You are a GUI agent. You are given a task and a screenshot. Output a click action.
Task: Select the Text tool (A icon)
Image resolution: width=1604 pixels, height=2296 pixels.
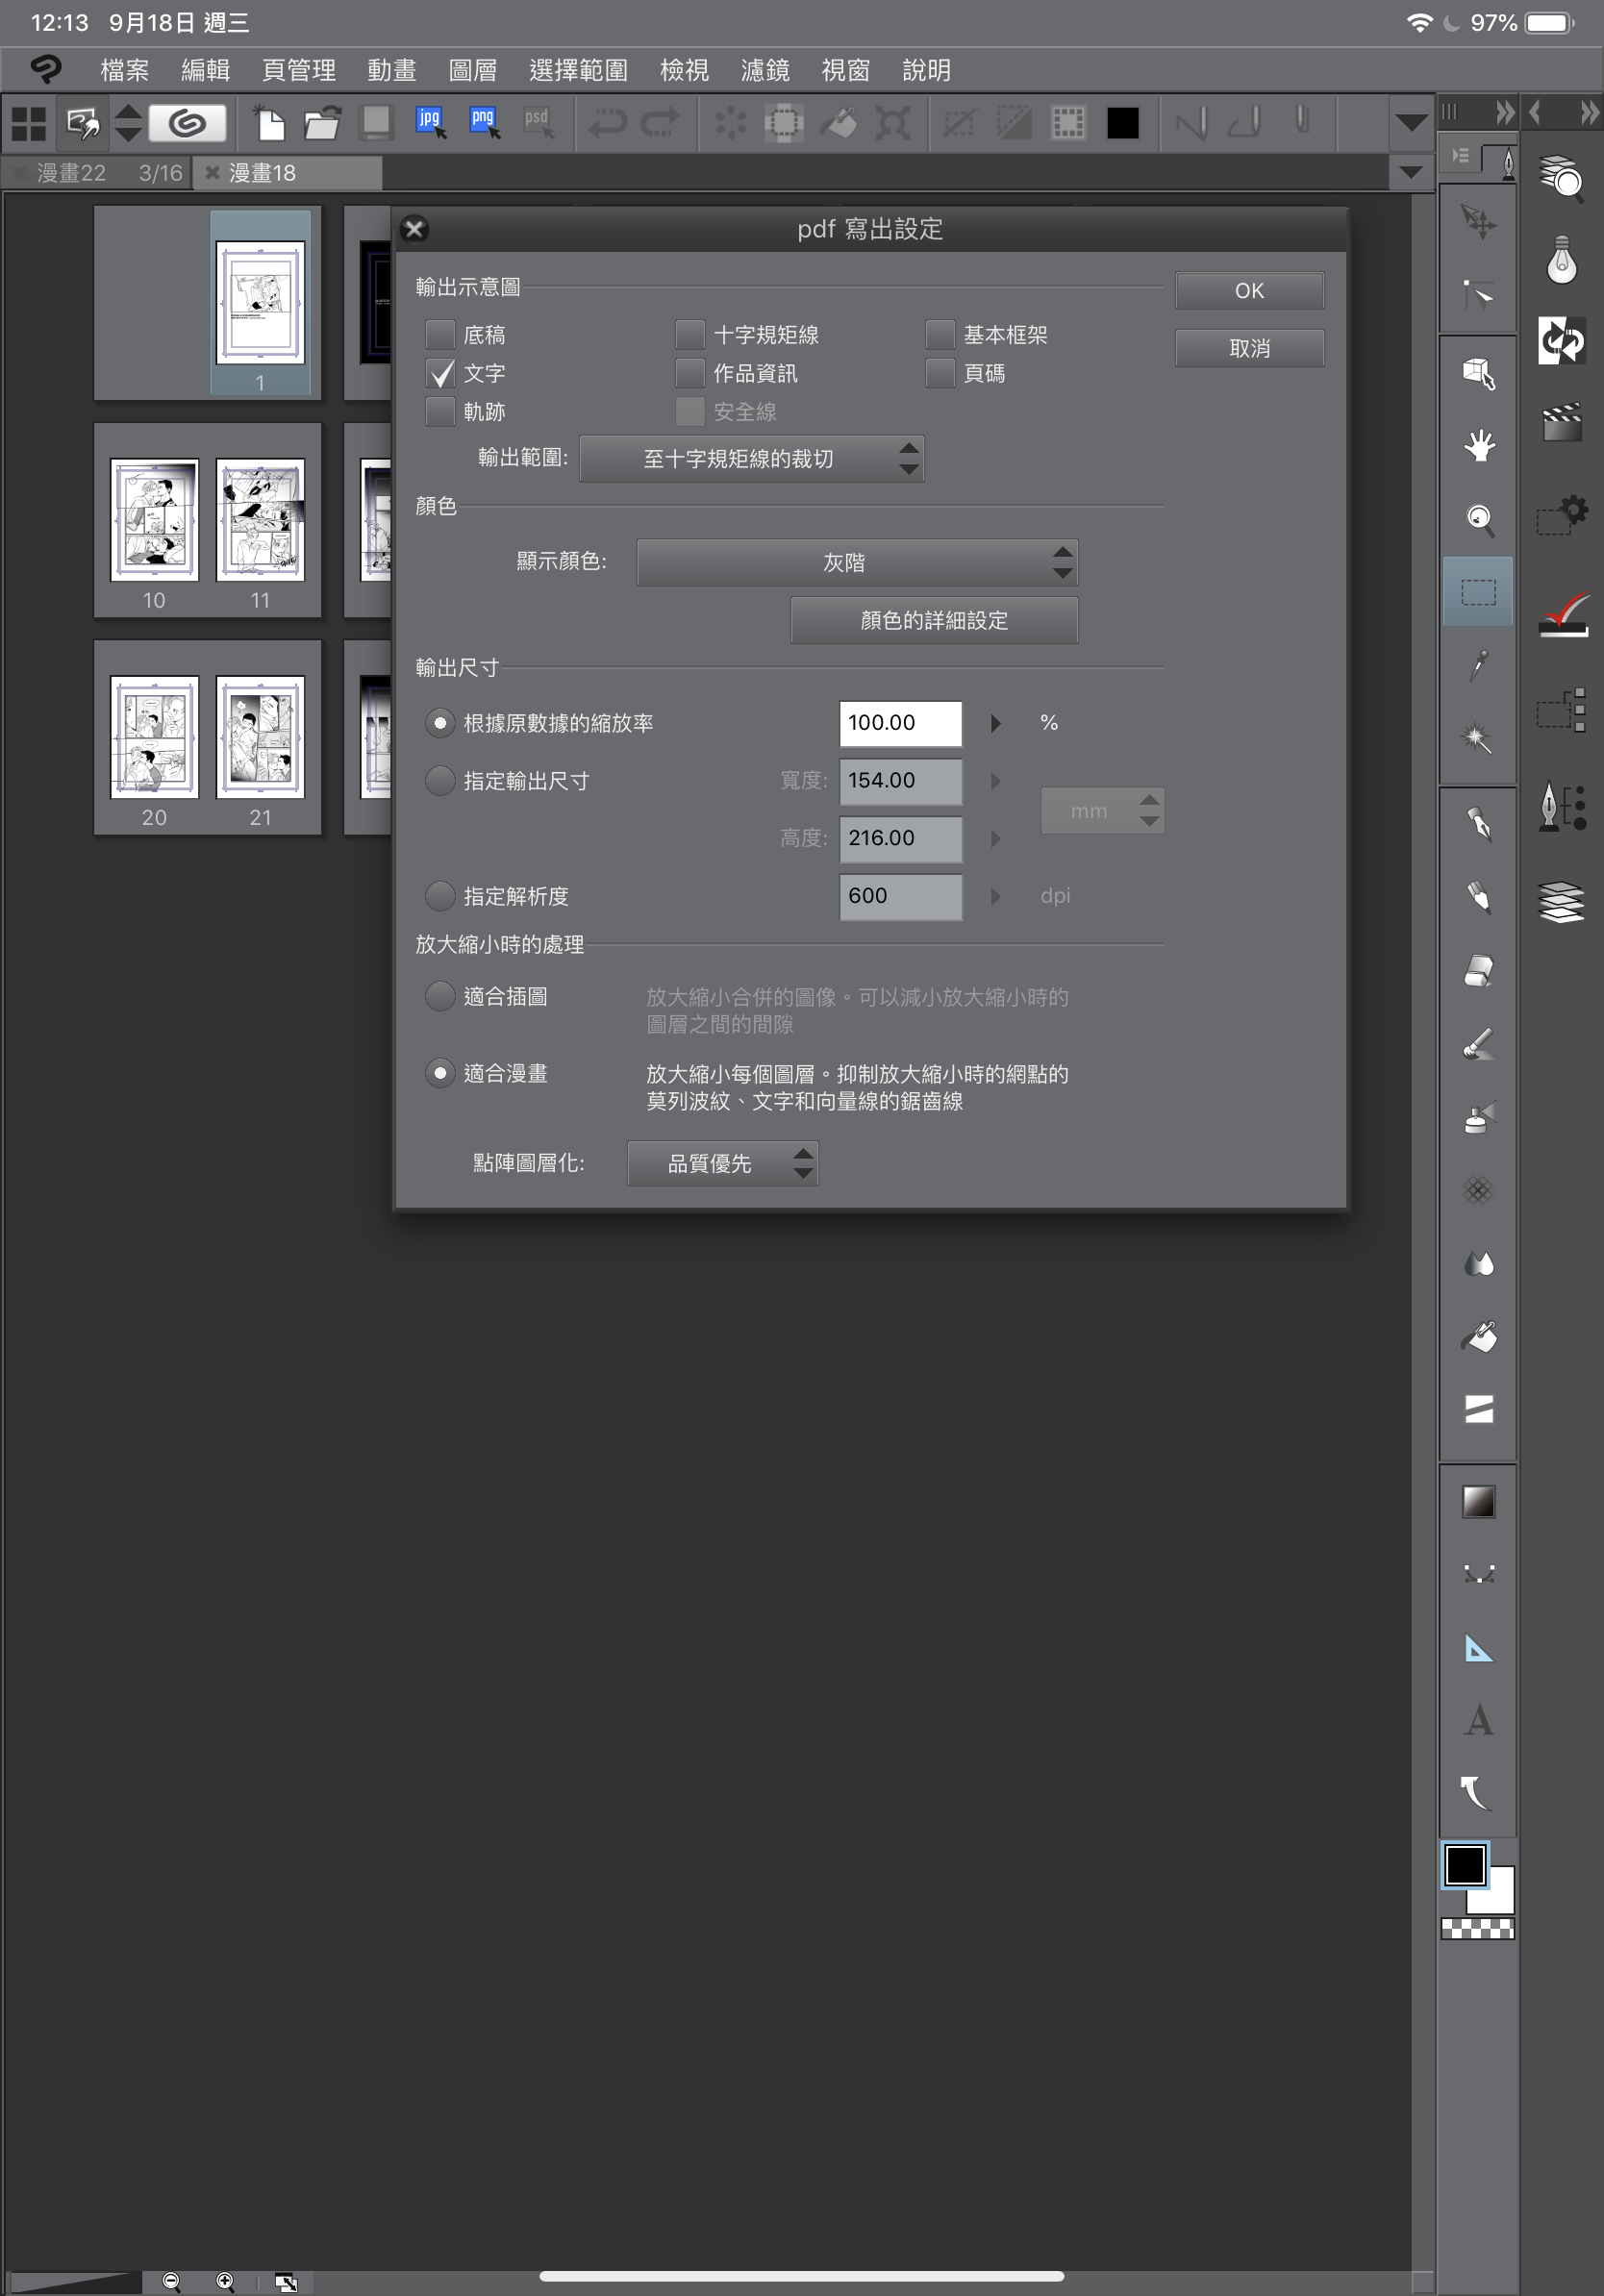click(1478, 1721)
